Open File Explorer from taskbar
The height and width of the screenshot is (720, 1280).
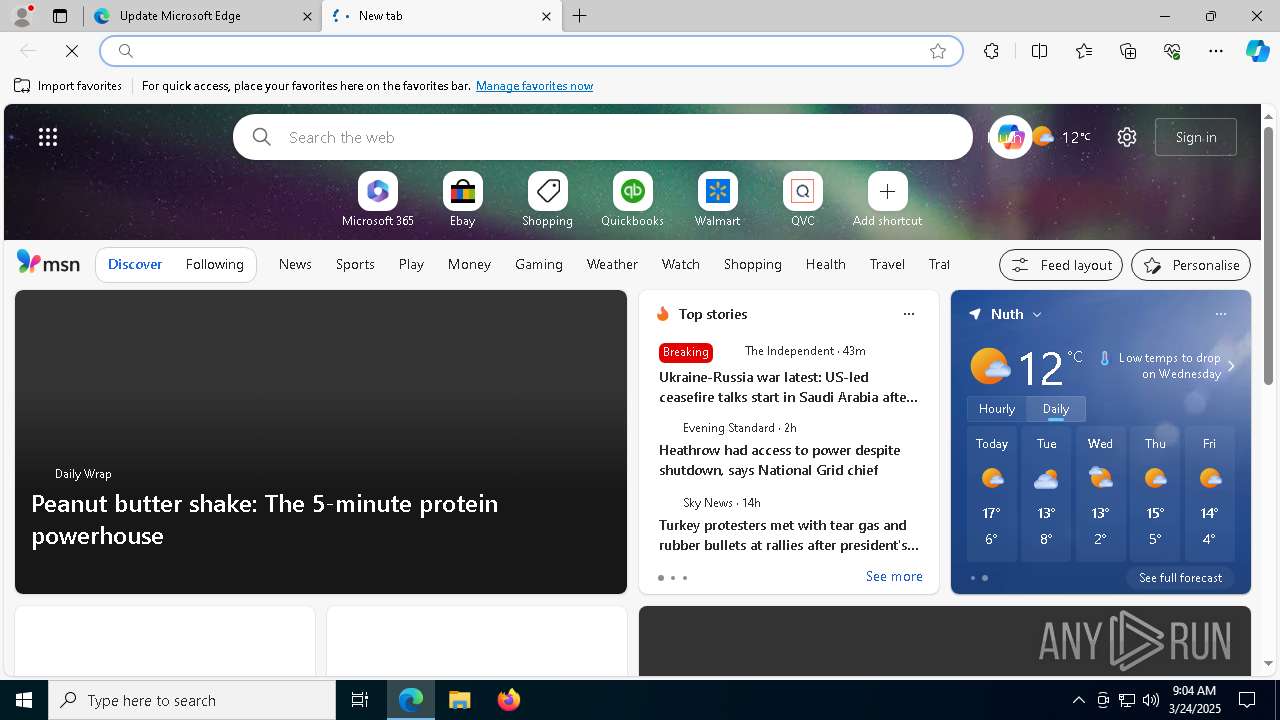coord(460,700)
